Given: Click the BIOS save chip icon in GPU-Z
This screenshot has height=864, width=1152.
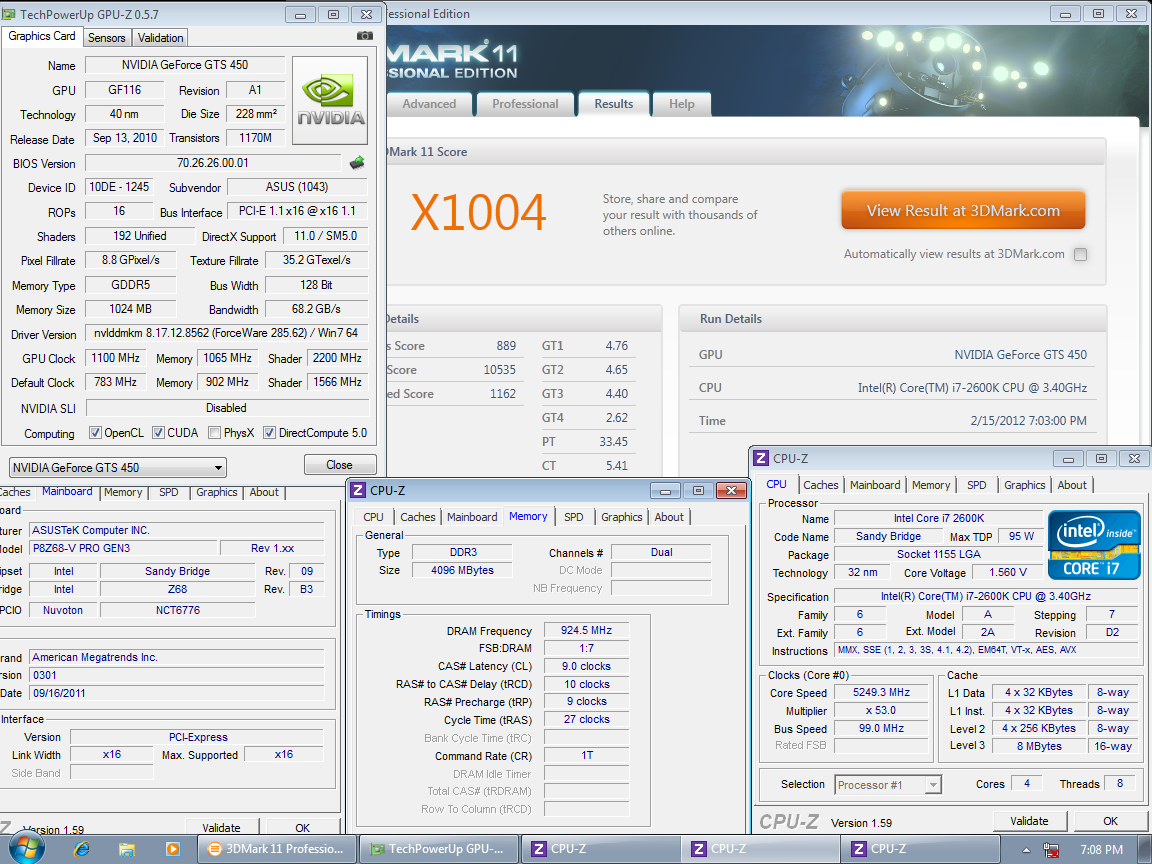Looking at the screenshot, I should coord(357,163).
